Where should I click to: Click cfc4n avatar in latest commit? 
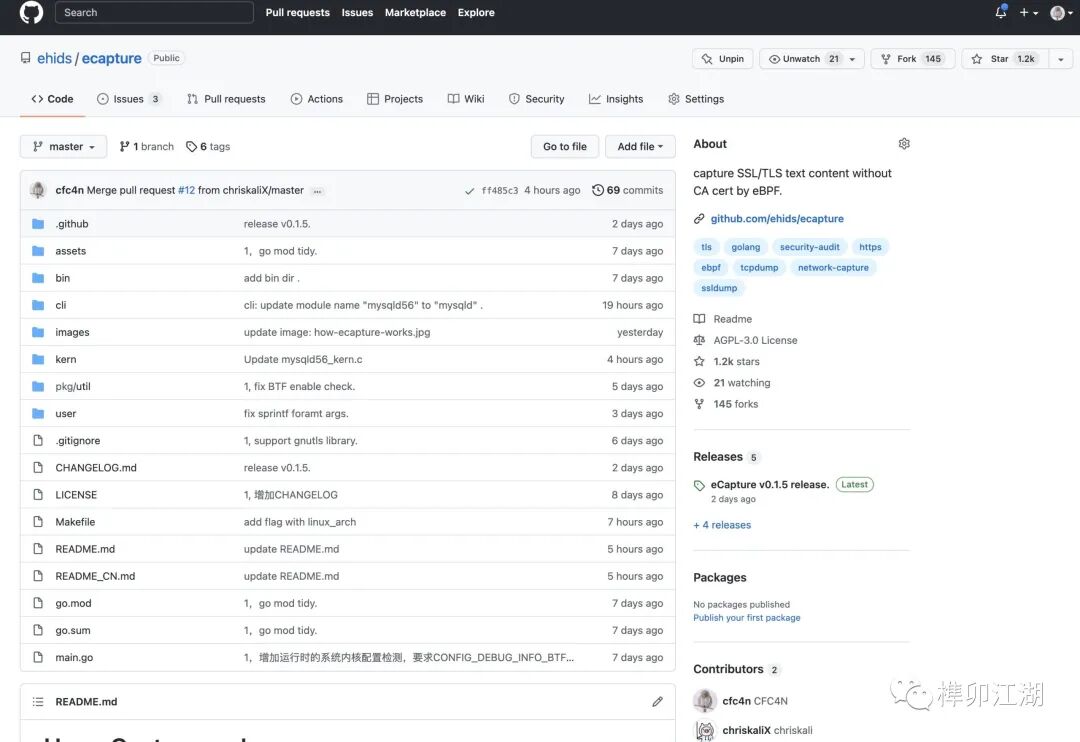pyautogui.click(x=38, y=190)
